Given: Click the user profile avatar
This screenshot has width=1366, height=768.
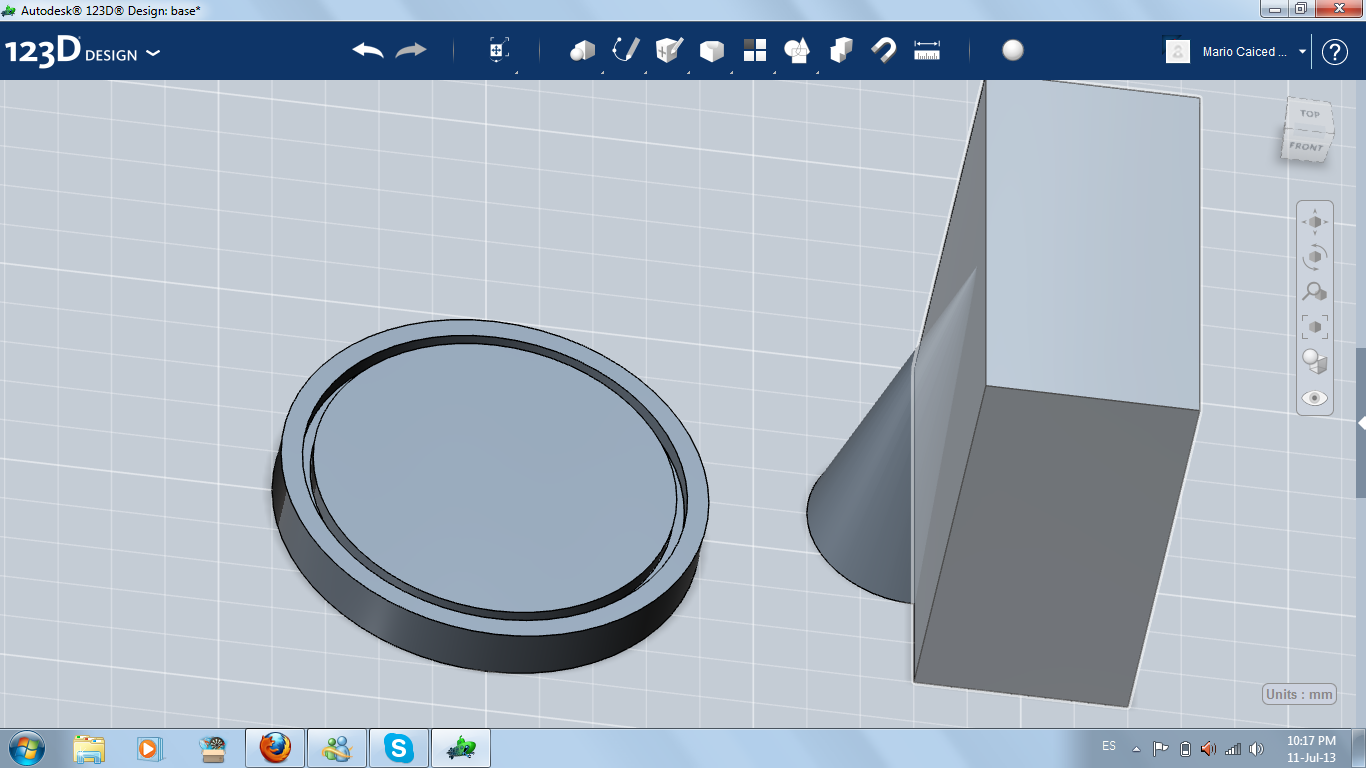Looking at the screenshot, I should coord(1178,52).
